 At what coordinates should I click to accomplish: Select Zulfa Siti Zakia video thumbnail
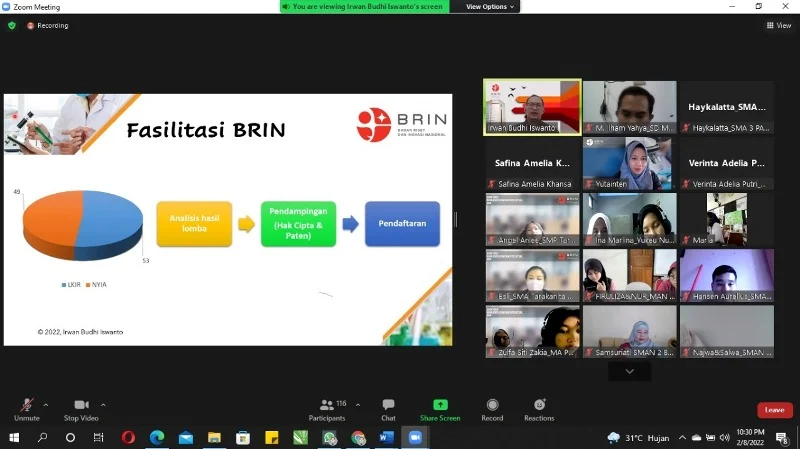[x=532, y=332]
